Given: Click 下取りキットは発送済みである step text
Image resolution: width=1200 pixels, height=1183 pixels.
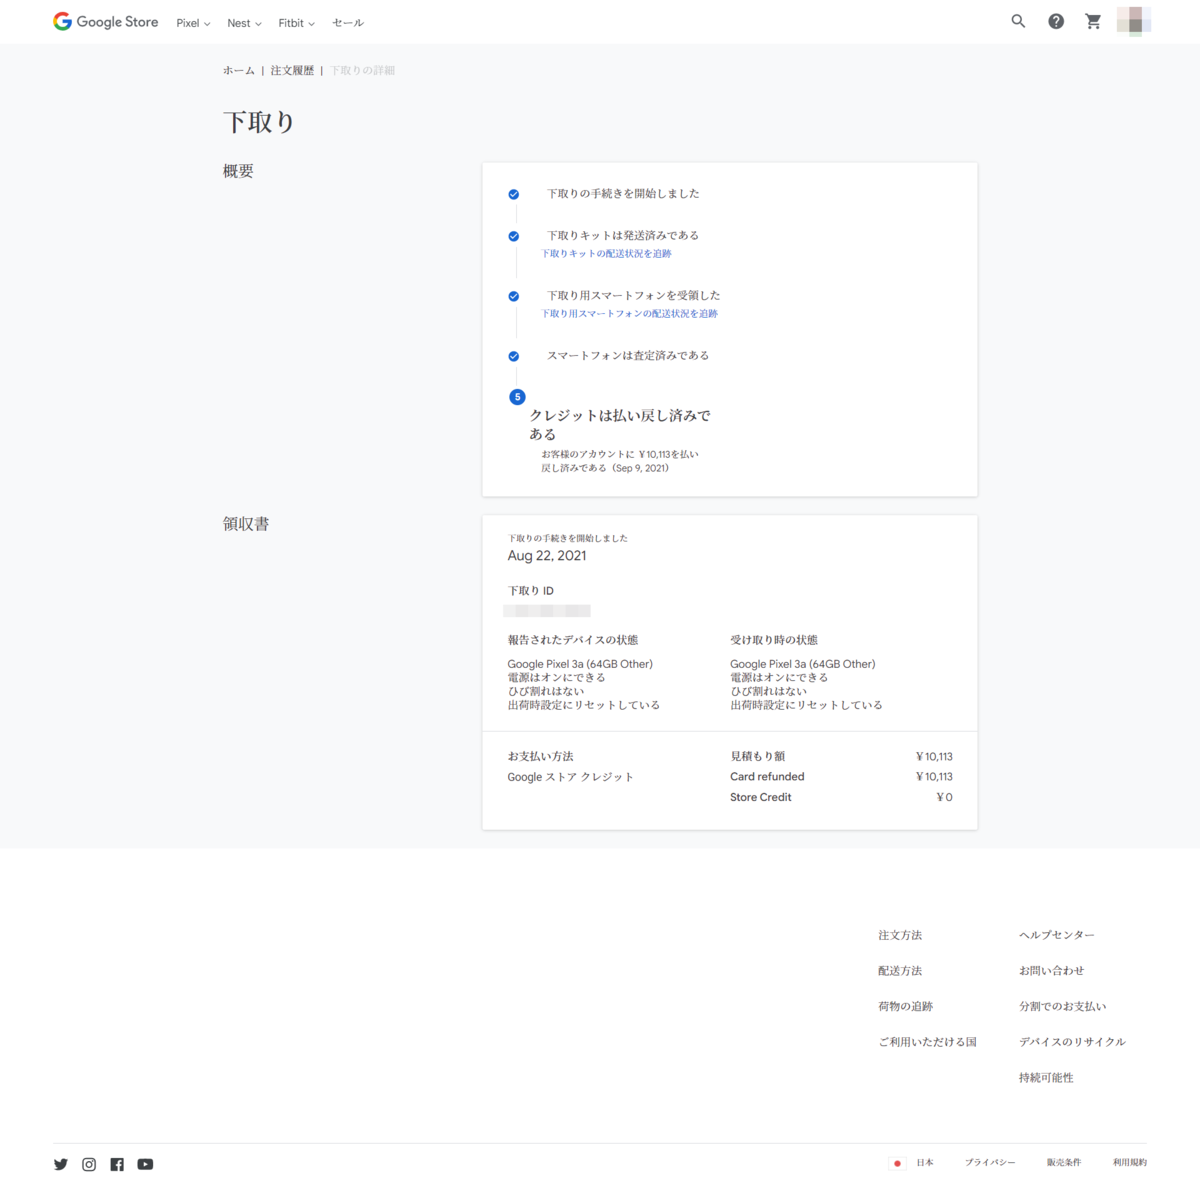Looking at the screenshot, I should tap(623, 236).
